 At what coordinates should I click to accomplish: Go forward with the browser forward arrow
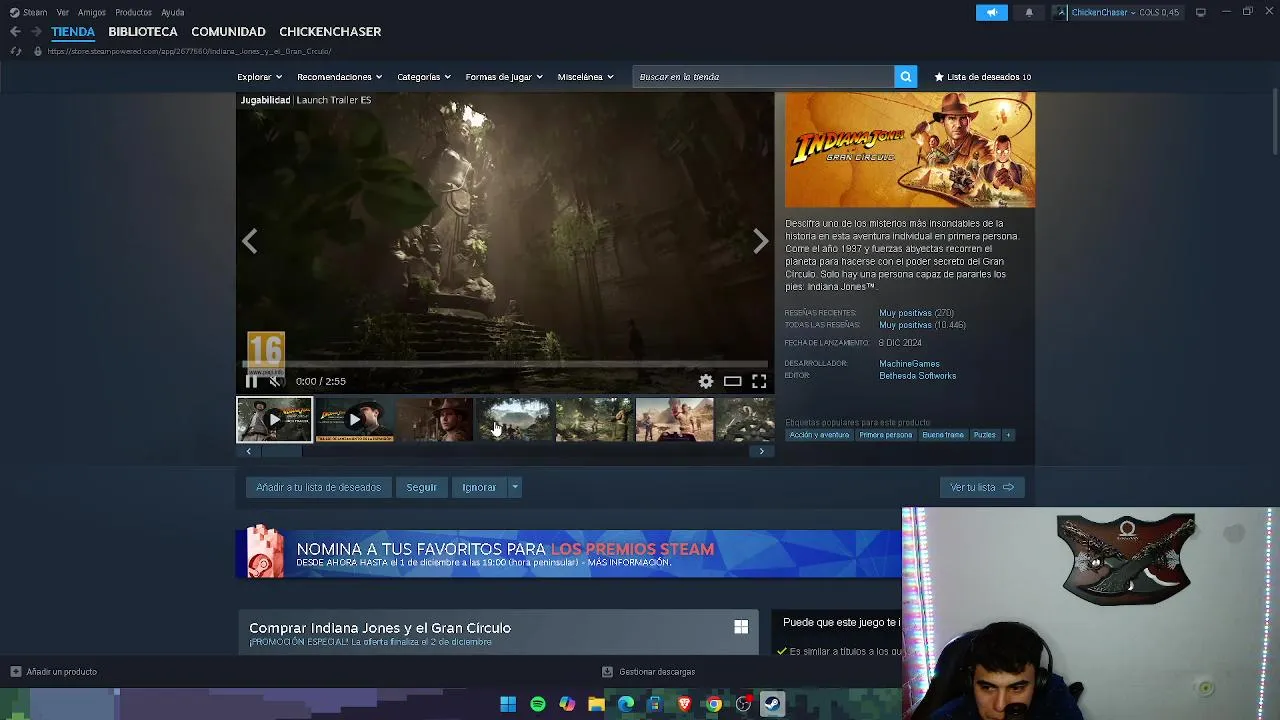click(36, 32)
